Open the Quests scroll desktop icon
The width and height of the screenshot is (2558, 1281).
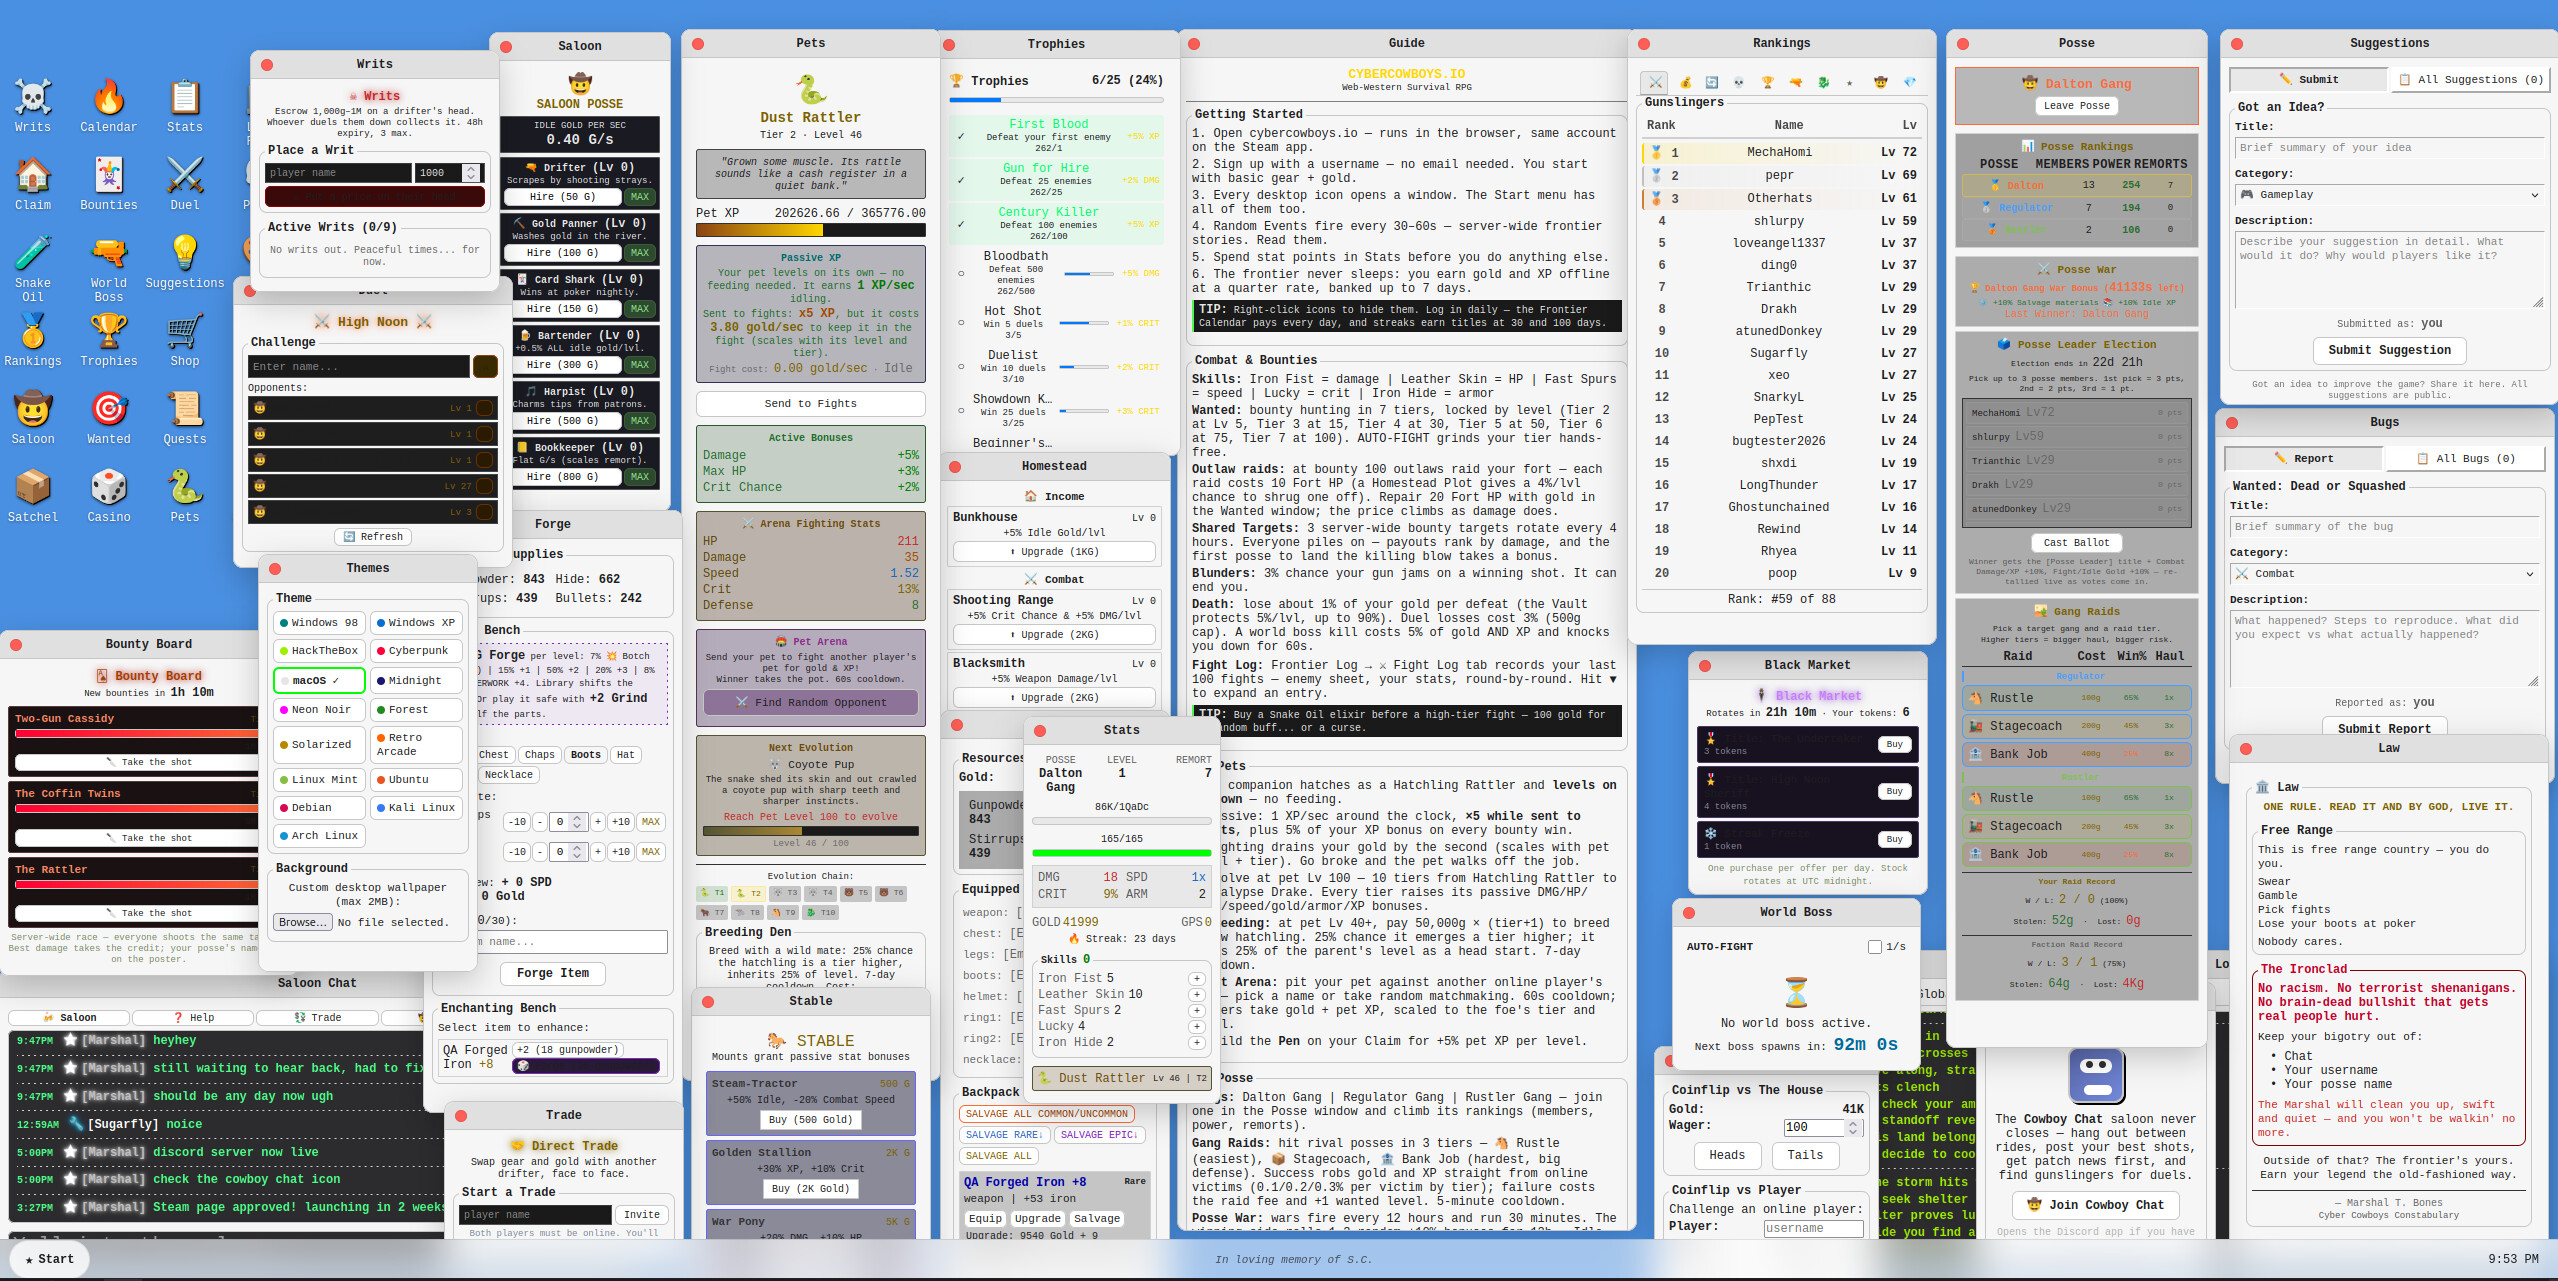click(185, 417)
